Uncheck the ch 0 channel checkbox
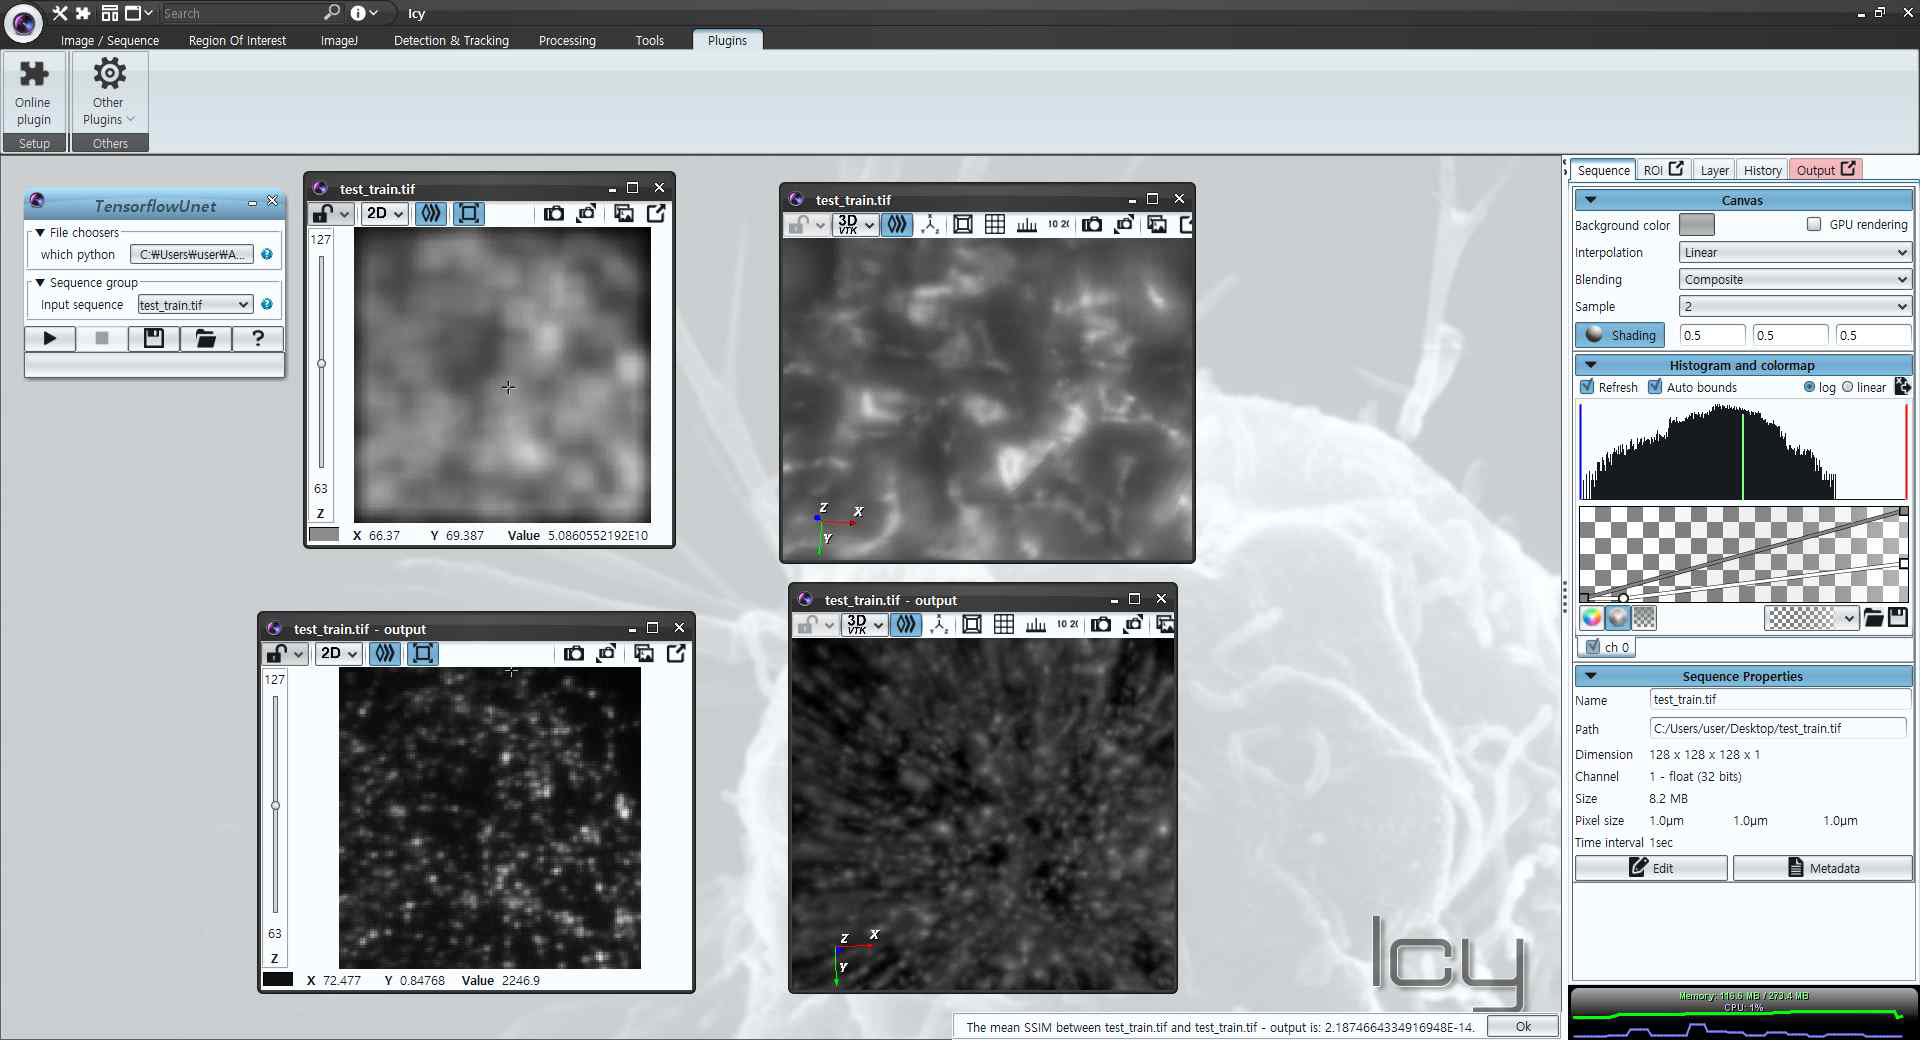The width and height of the screenshot is (1920, 1040). (1593, 647)
